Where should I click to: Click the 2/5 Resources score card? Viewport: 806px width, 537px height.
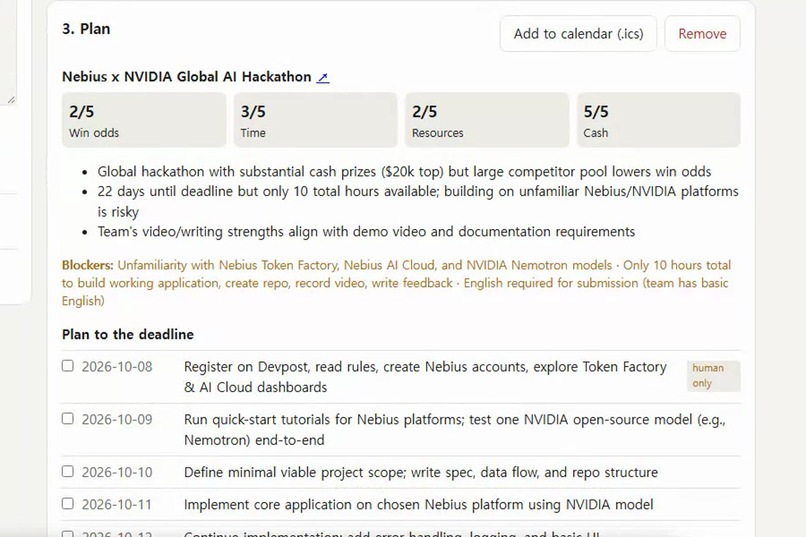point(487,120)
